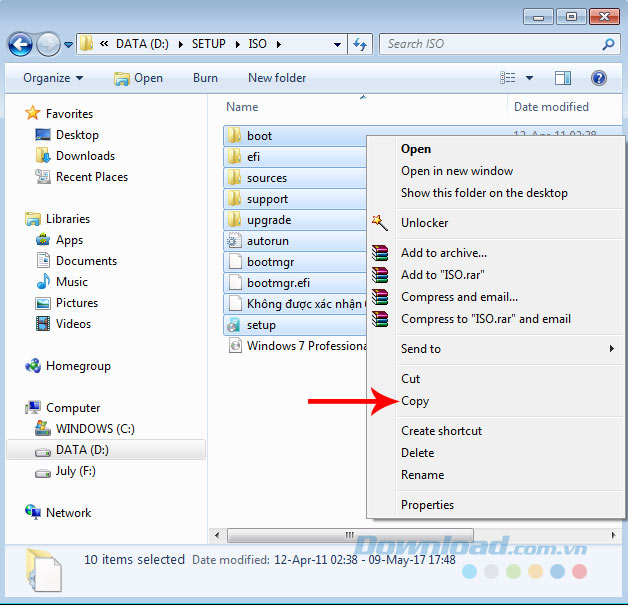
Task: Change view with the views icon
Action: point(507,78)
